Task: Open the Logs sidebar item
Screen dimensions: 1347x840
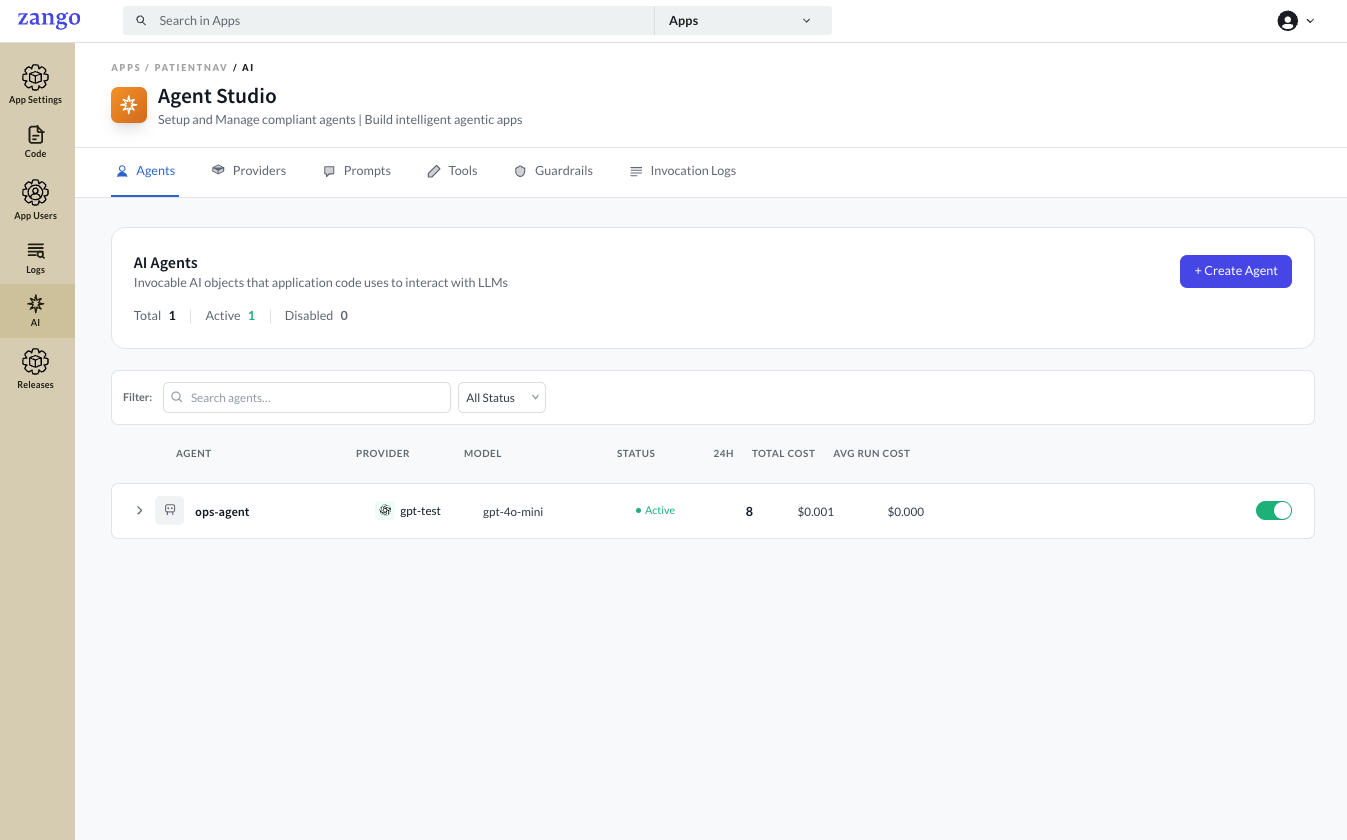Action: tap(36, 257)
